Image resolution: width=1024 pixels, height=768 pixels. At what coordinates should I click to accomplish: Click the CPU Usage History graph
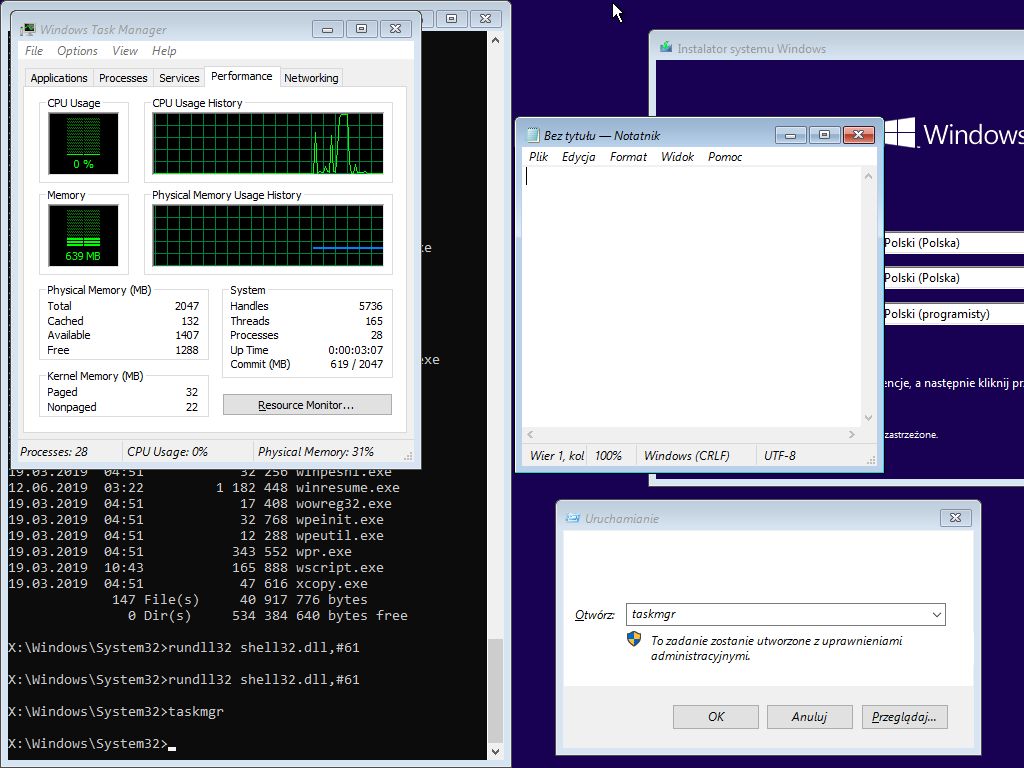(x=268, y=143)
